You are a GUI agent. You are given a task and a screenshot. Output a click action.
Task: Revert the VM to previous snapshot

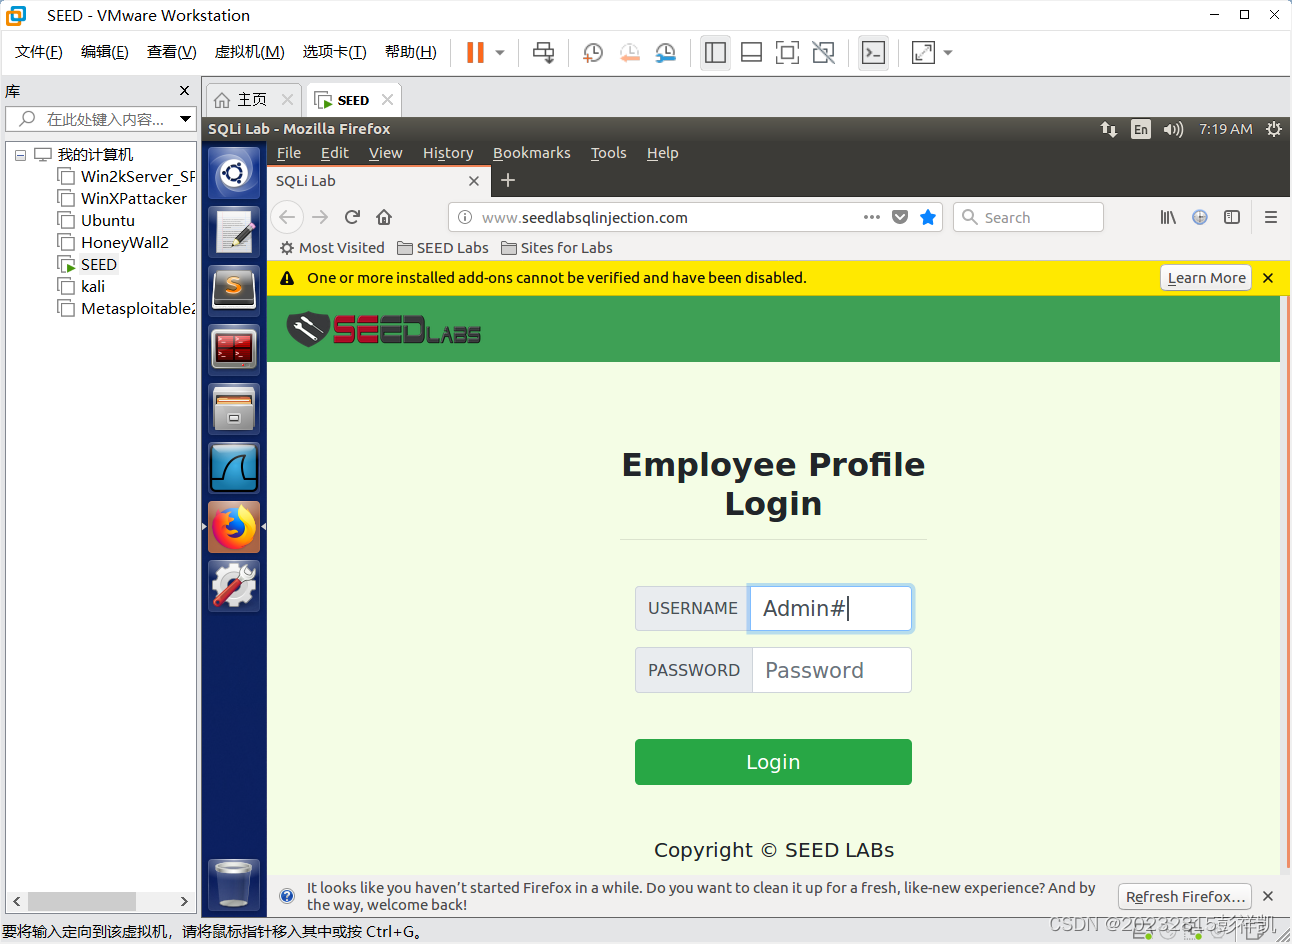(629, 52)
